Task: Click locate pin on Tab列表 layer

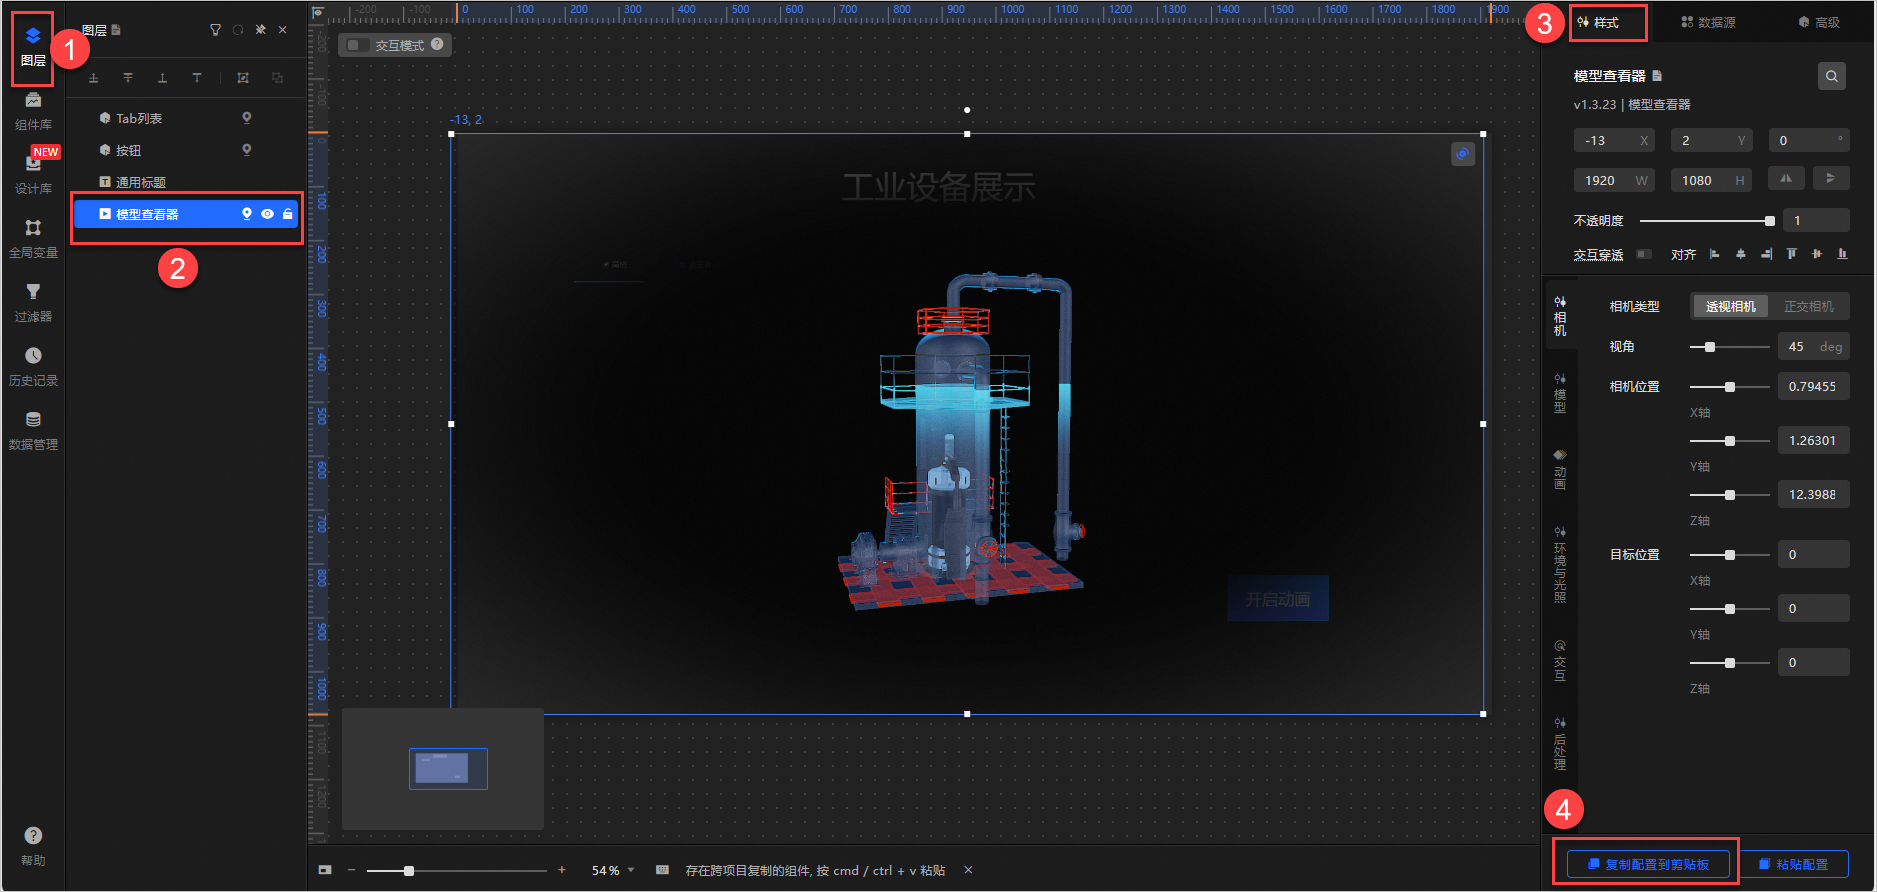Action: 247,118
